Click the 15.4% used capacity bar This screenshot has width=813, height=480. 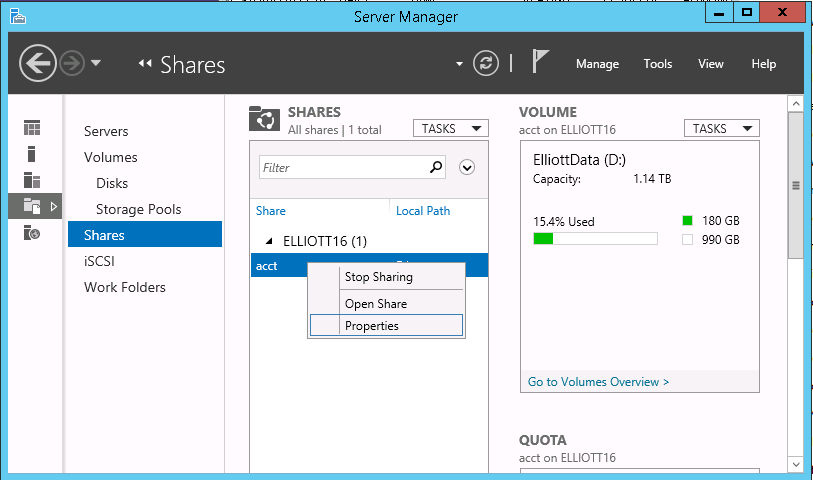[595, 238]
